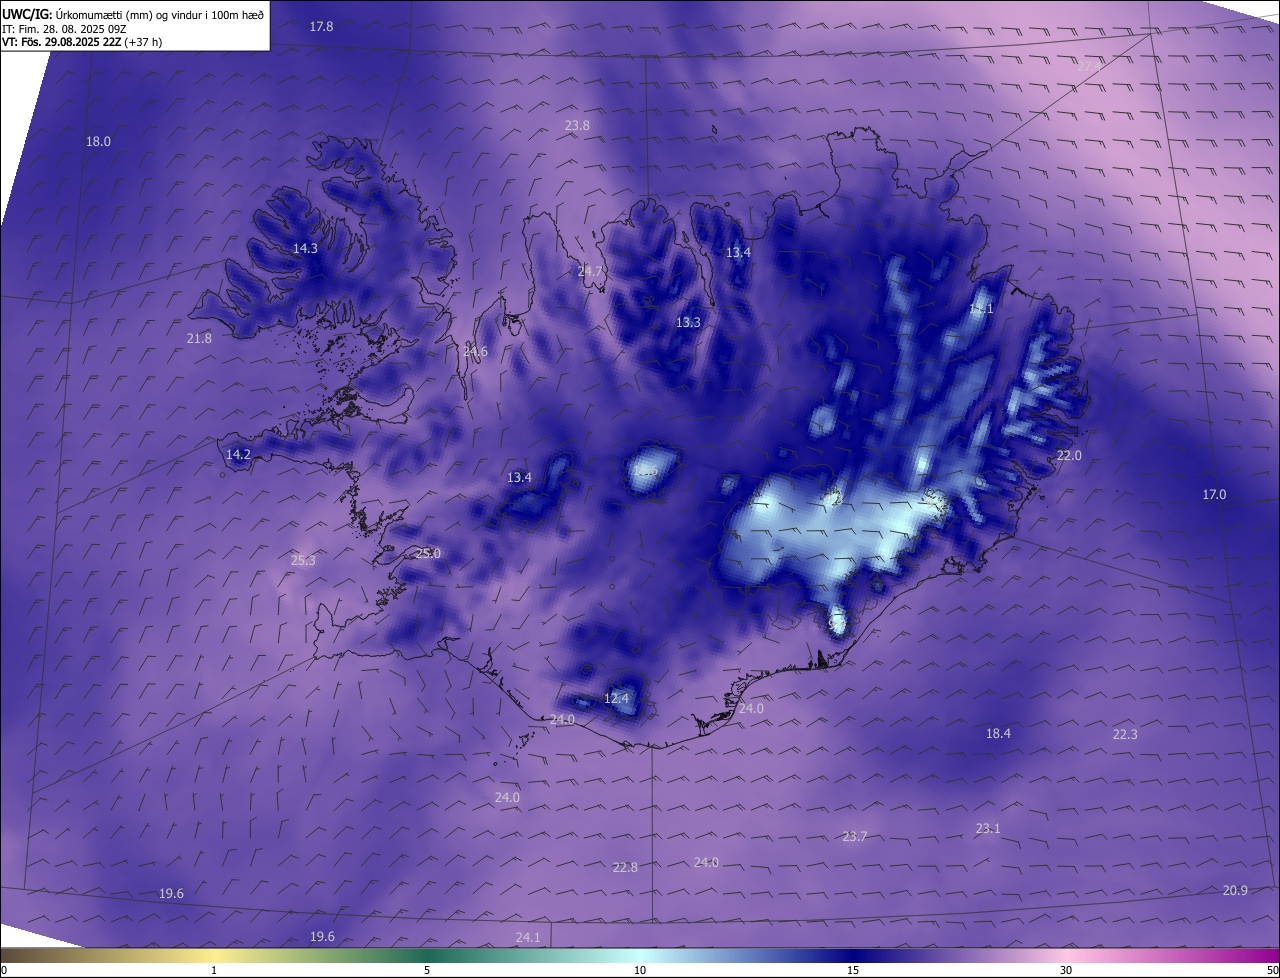1280x978 pixels.
Task: Click the colorbar tick label 50
Action: pos(1272,970)
